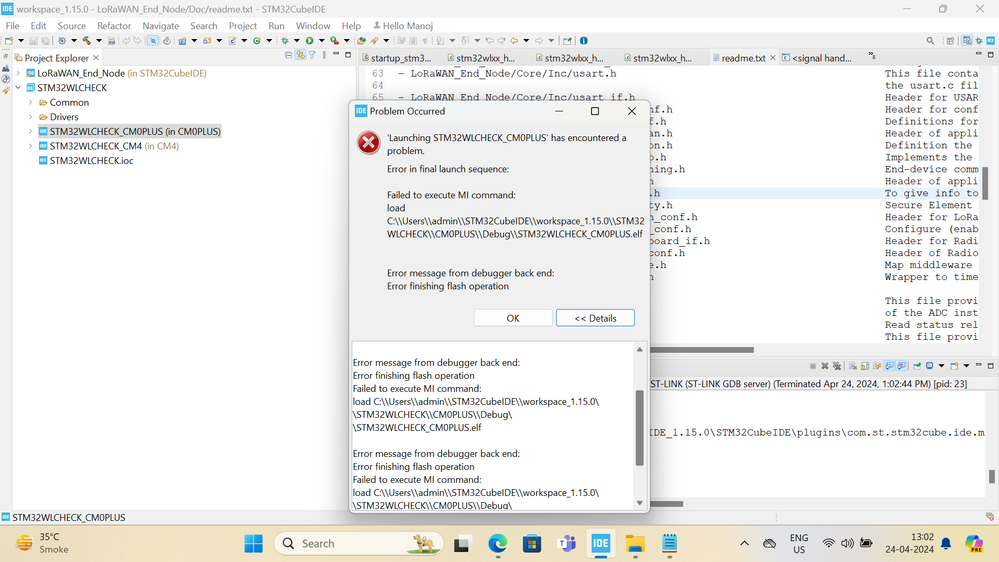Click the red error icon in dialog
Image resolution: width=999 pixels, height=562 pixels.
coord(368,142)
